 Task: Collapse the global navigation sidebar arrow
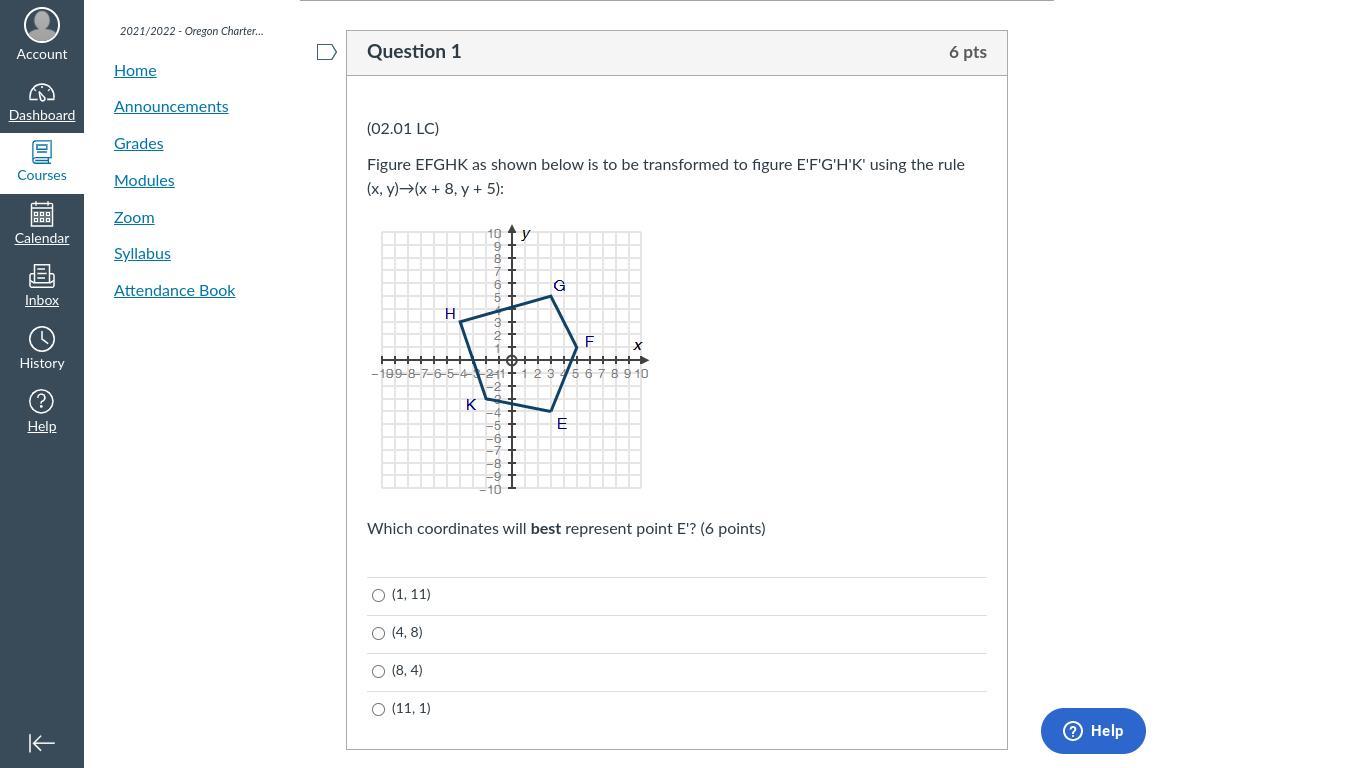[41, 743]
